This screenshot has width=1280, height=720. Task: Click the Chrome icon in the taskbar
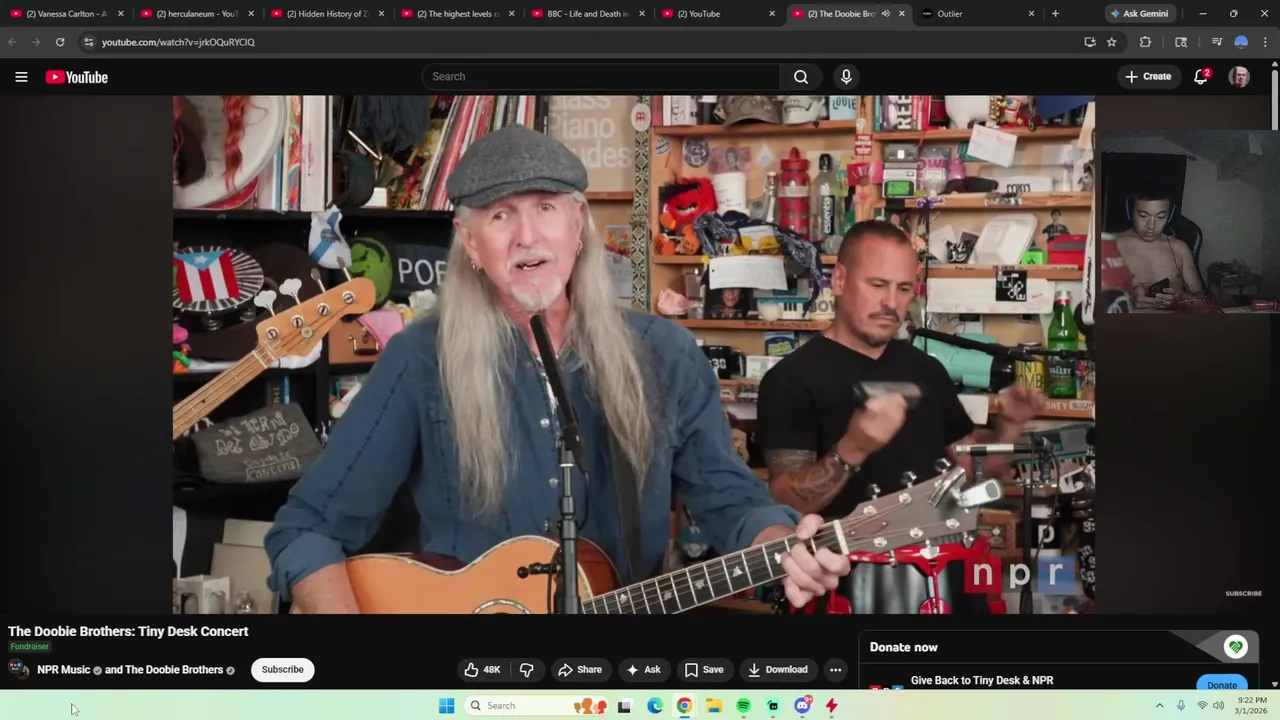(684, 706)
